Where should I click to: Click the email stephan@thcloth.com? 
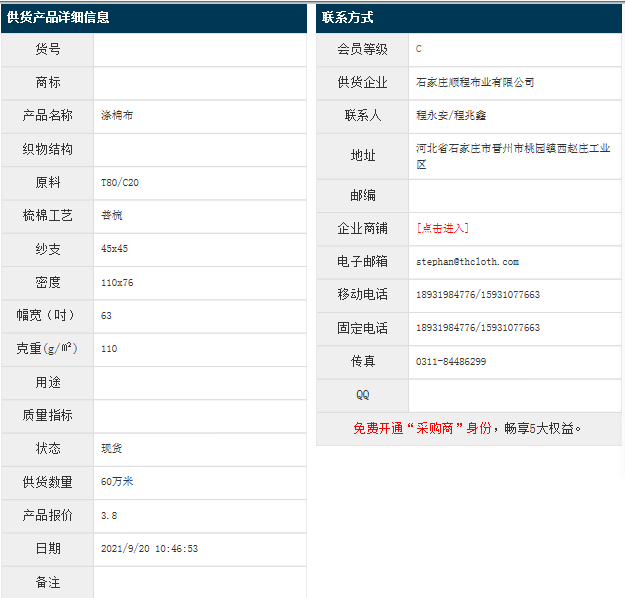click(x=467, y=262)
